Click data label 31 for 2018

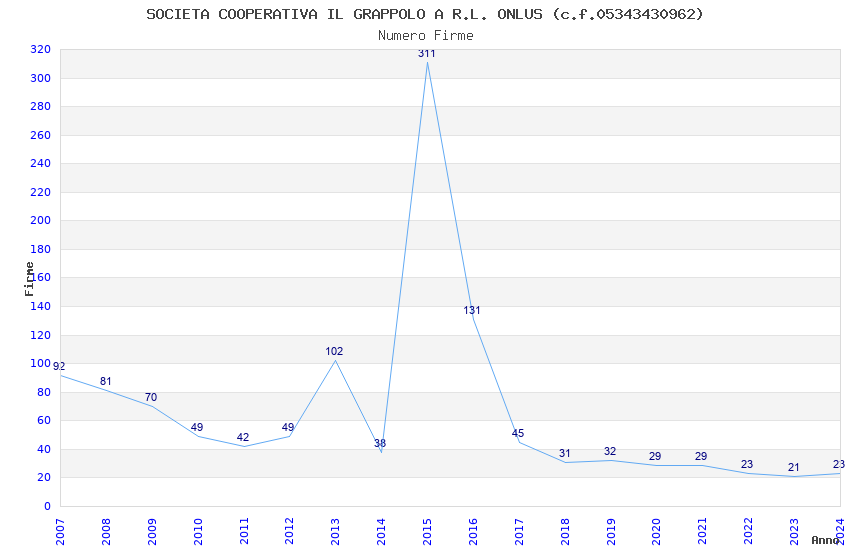click(564, 454)
